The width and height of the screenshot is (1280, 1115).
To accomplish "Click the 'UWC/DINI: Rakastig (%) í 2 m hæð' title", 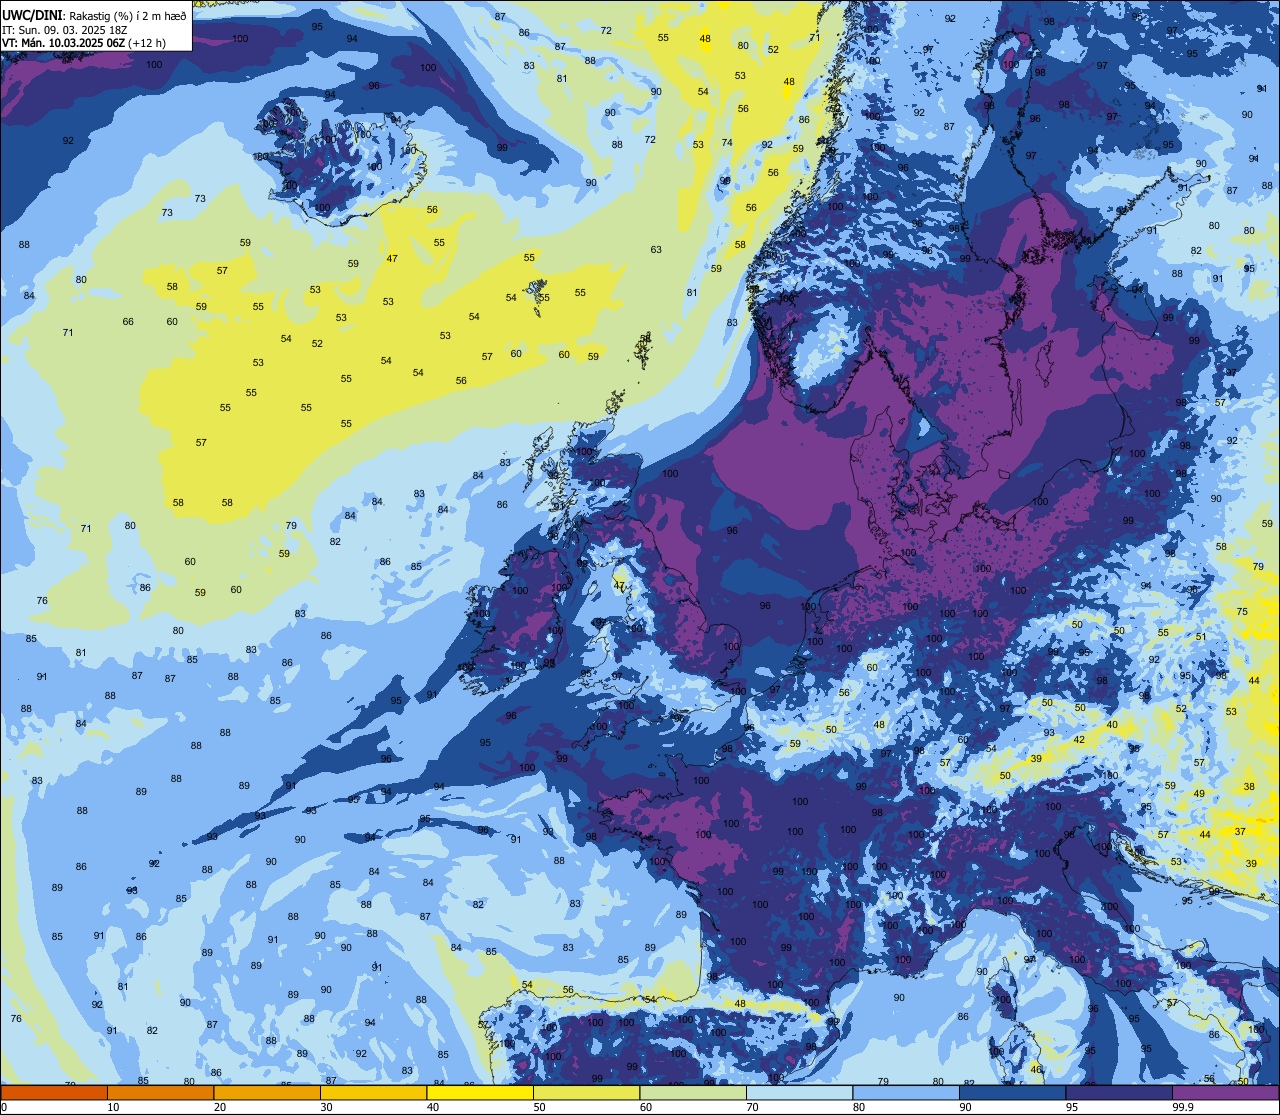I will (95, 15).
